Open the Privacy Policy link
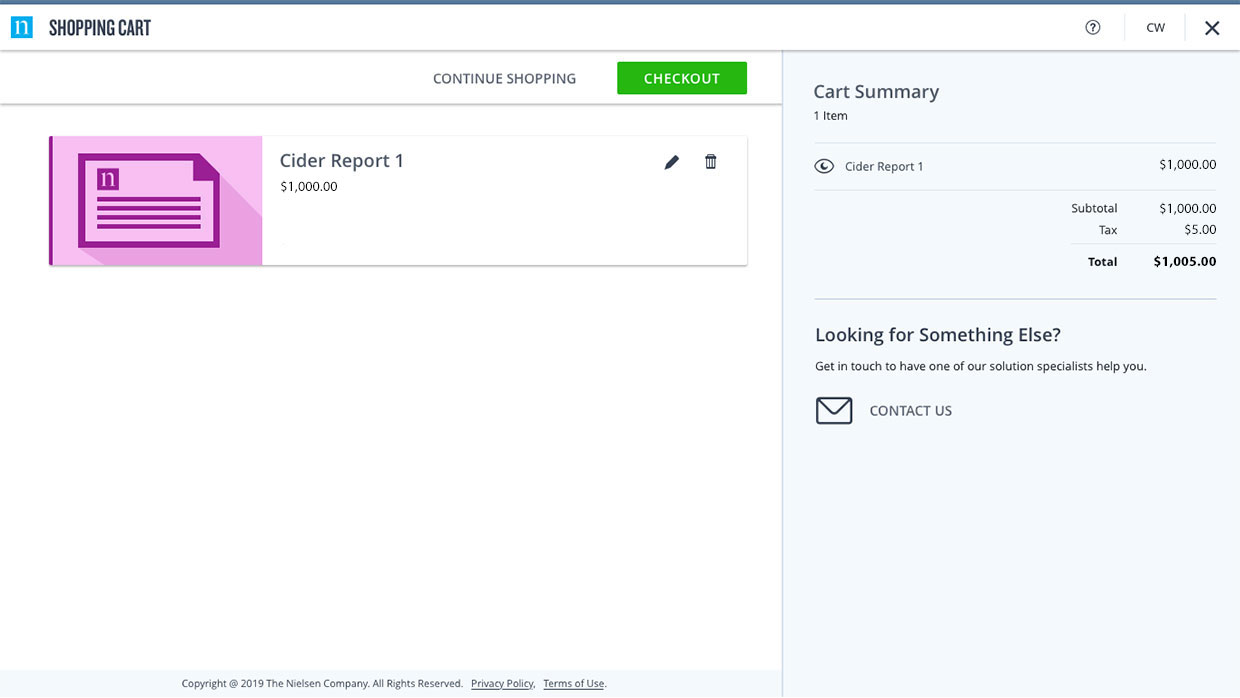1240x698 pixels. 502,684
